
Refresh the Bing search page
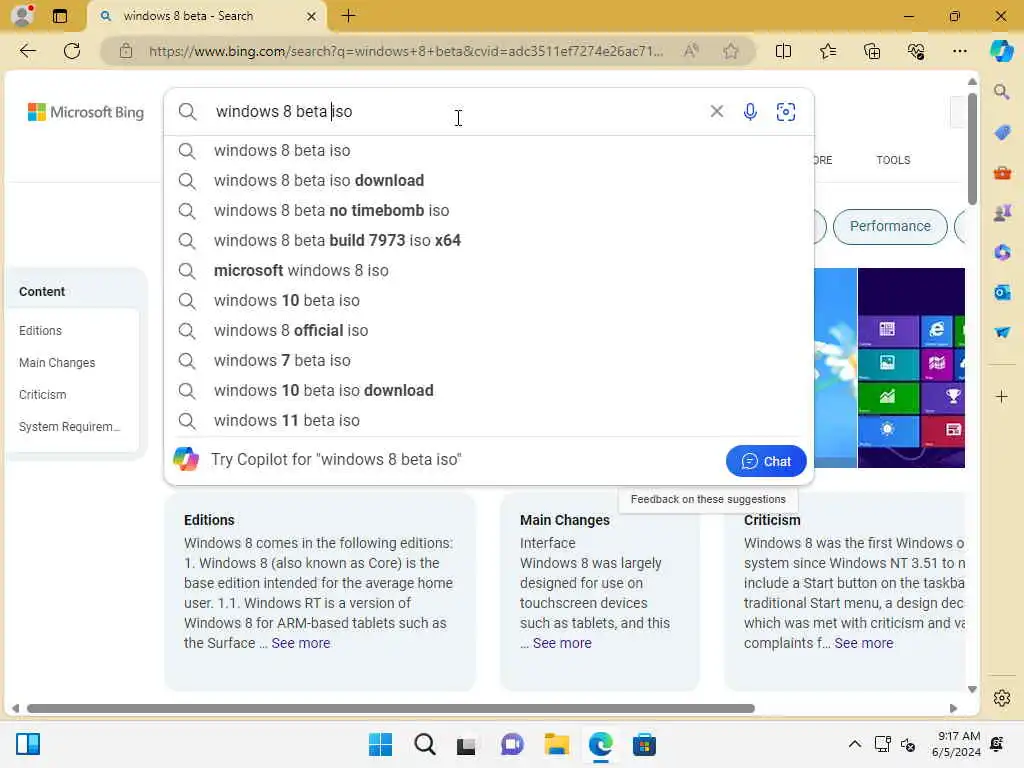click(x=72, y=51)
